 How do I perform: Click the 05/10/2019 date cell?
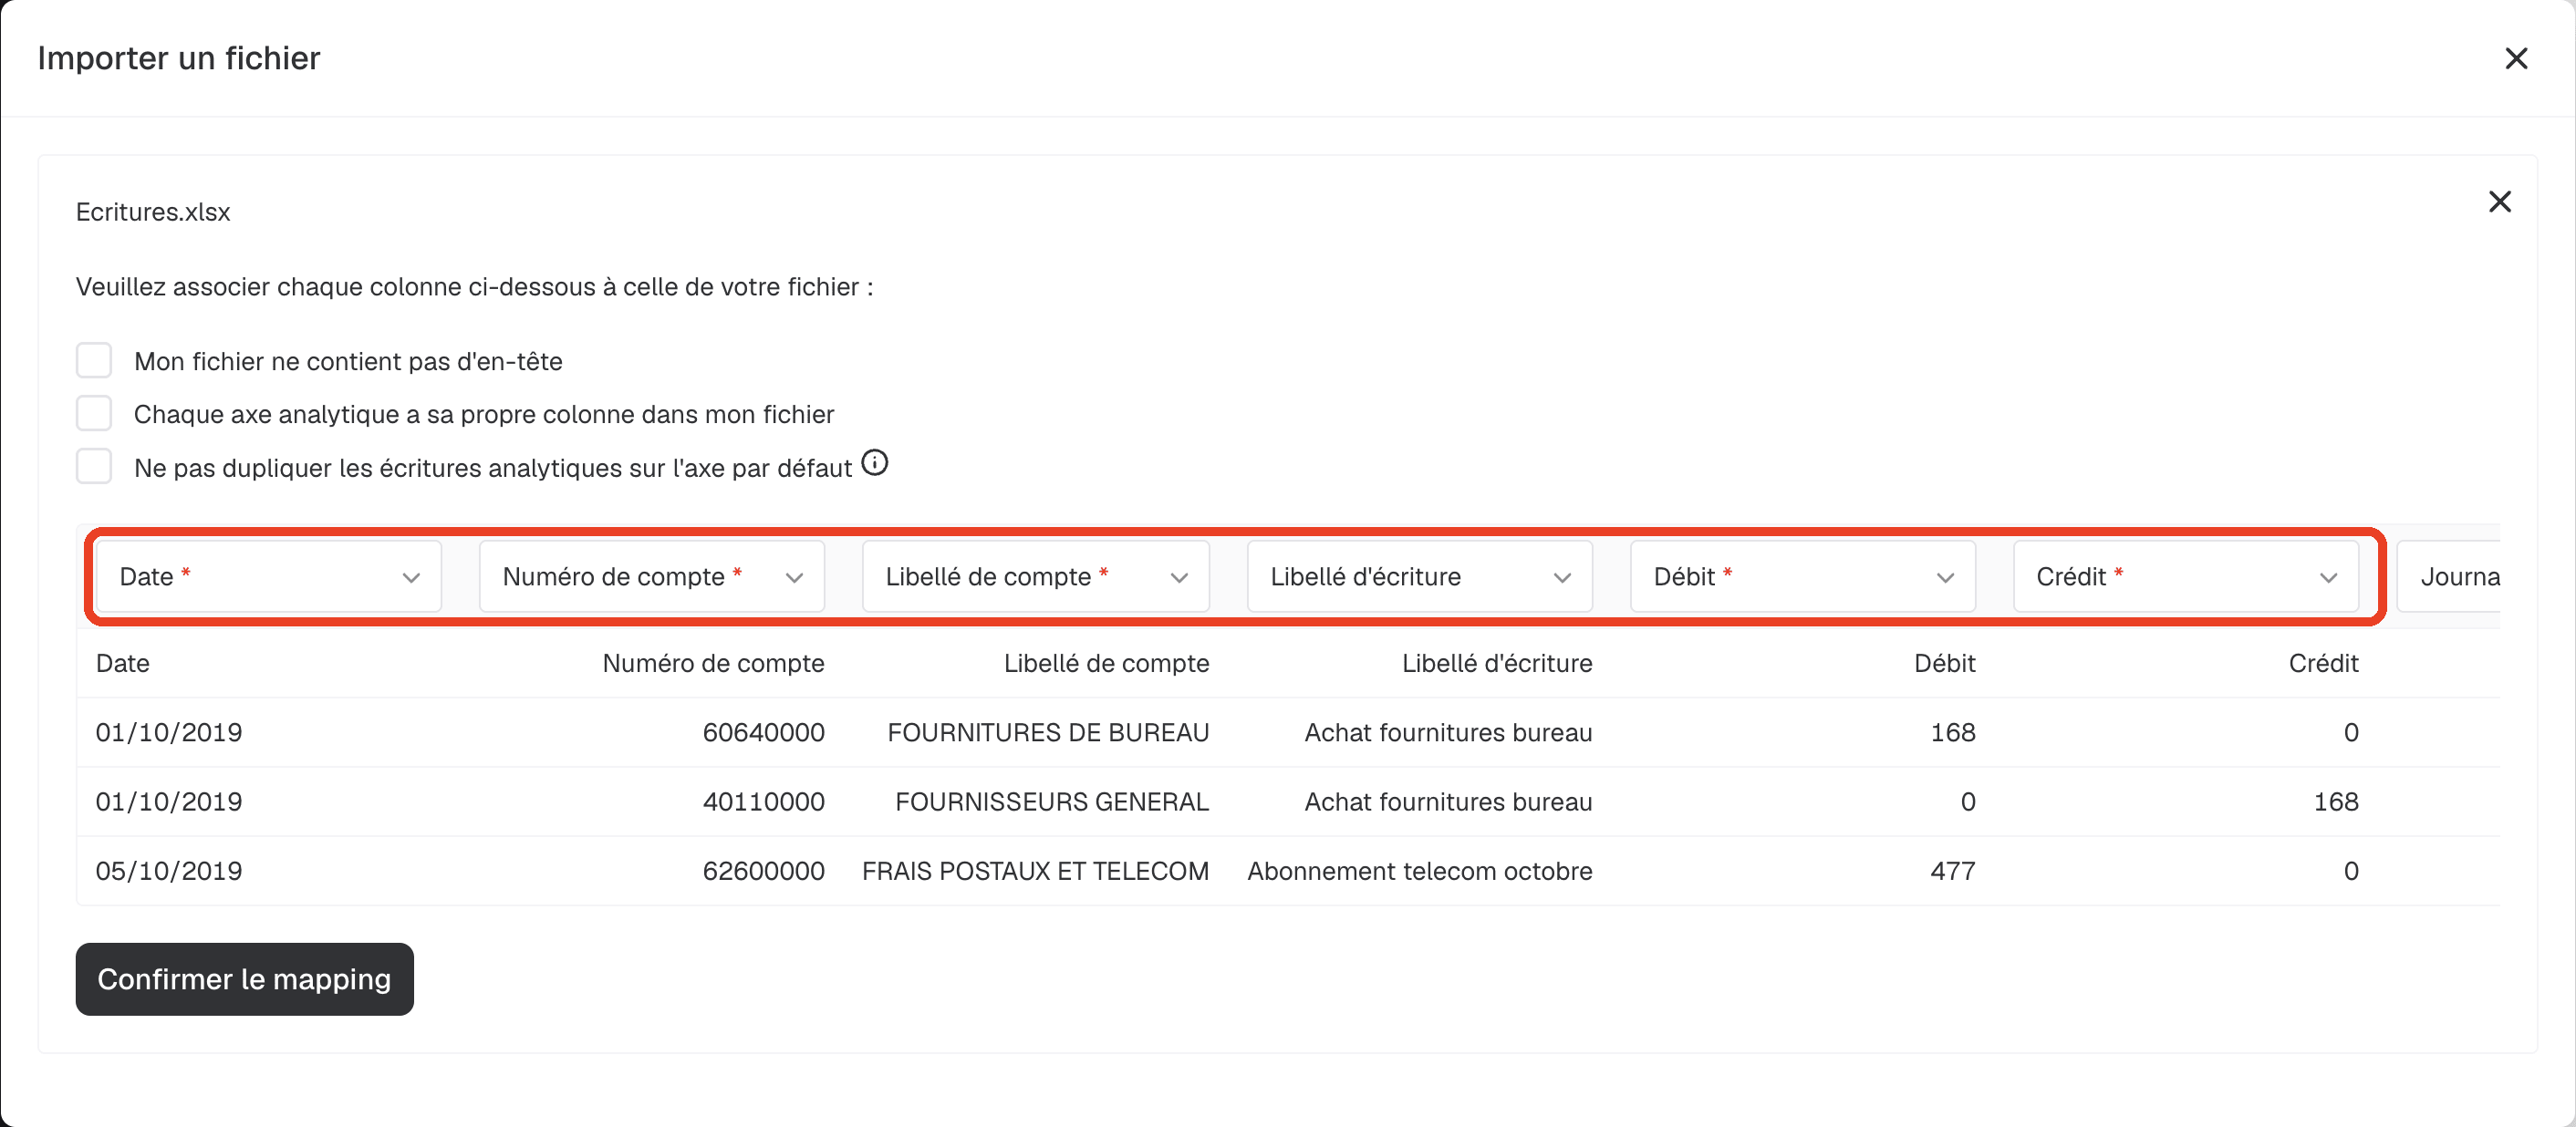point(169,870)
